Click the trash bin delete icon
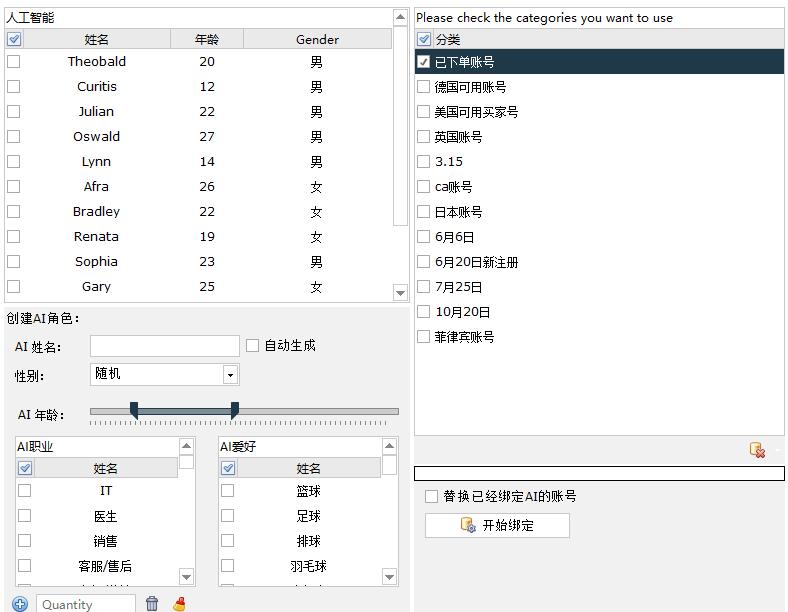The width and height of the screenshot is (788, 612). pos(152,603)
